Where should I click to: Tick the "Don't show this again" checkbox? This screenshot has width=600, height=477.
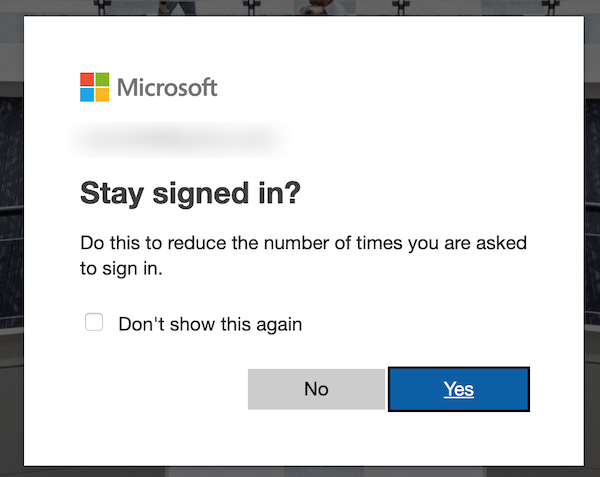tap(94, 322)
